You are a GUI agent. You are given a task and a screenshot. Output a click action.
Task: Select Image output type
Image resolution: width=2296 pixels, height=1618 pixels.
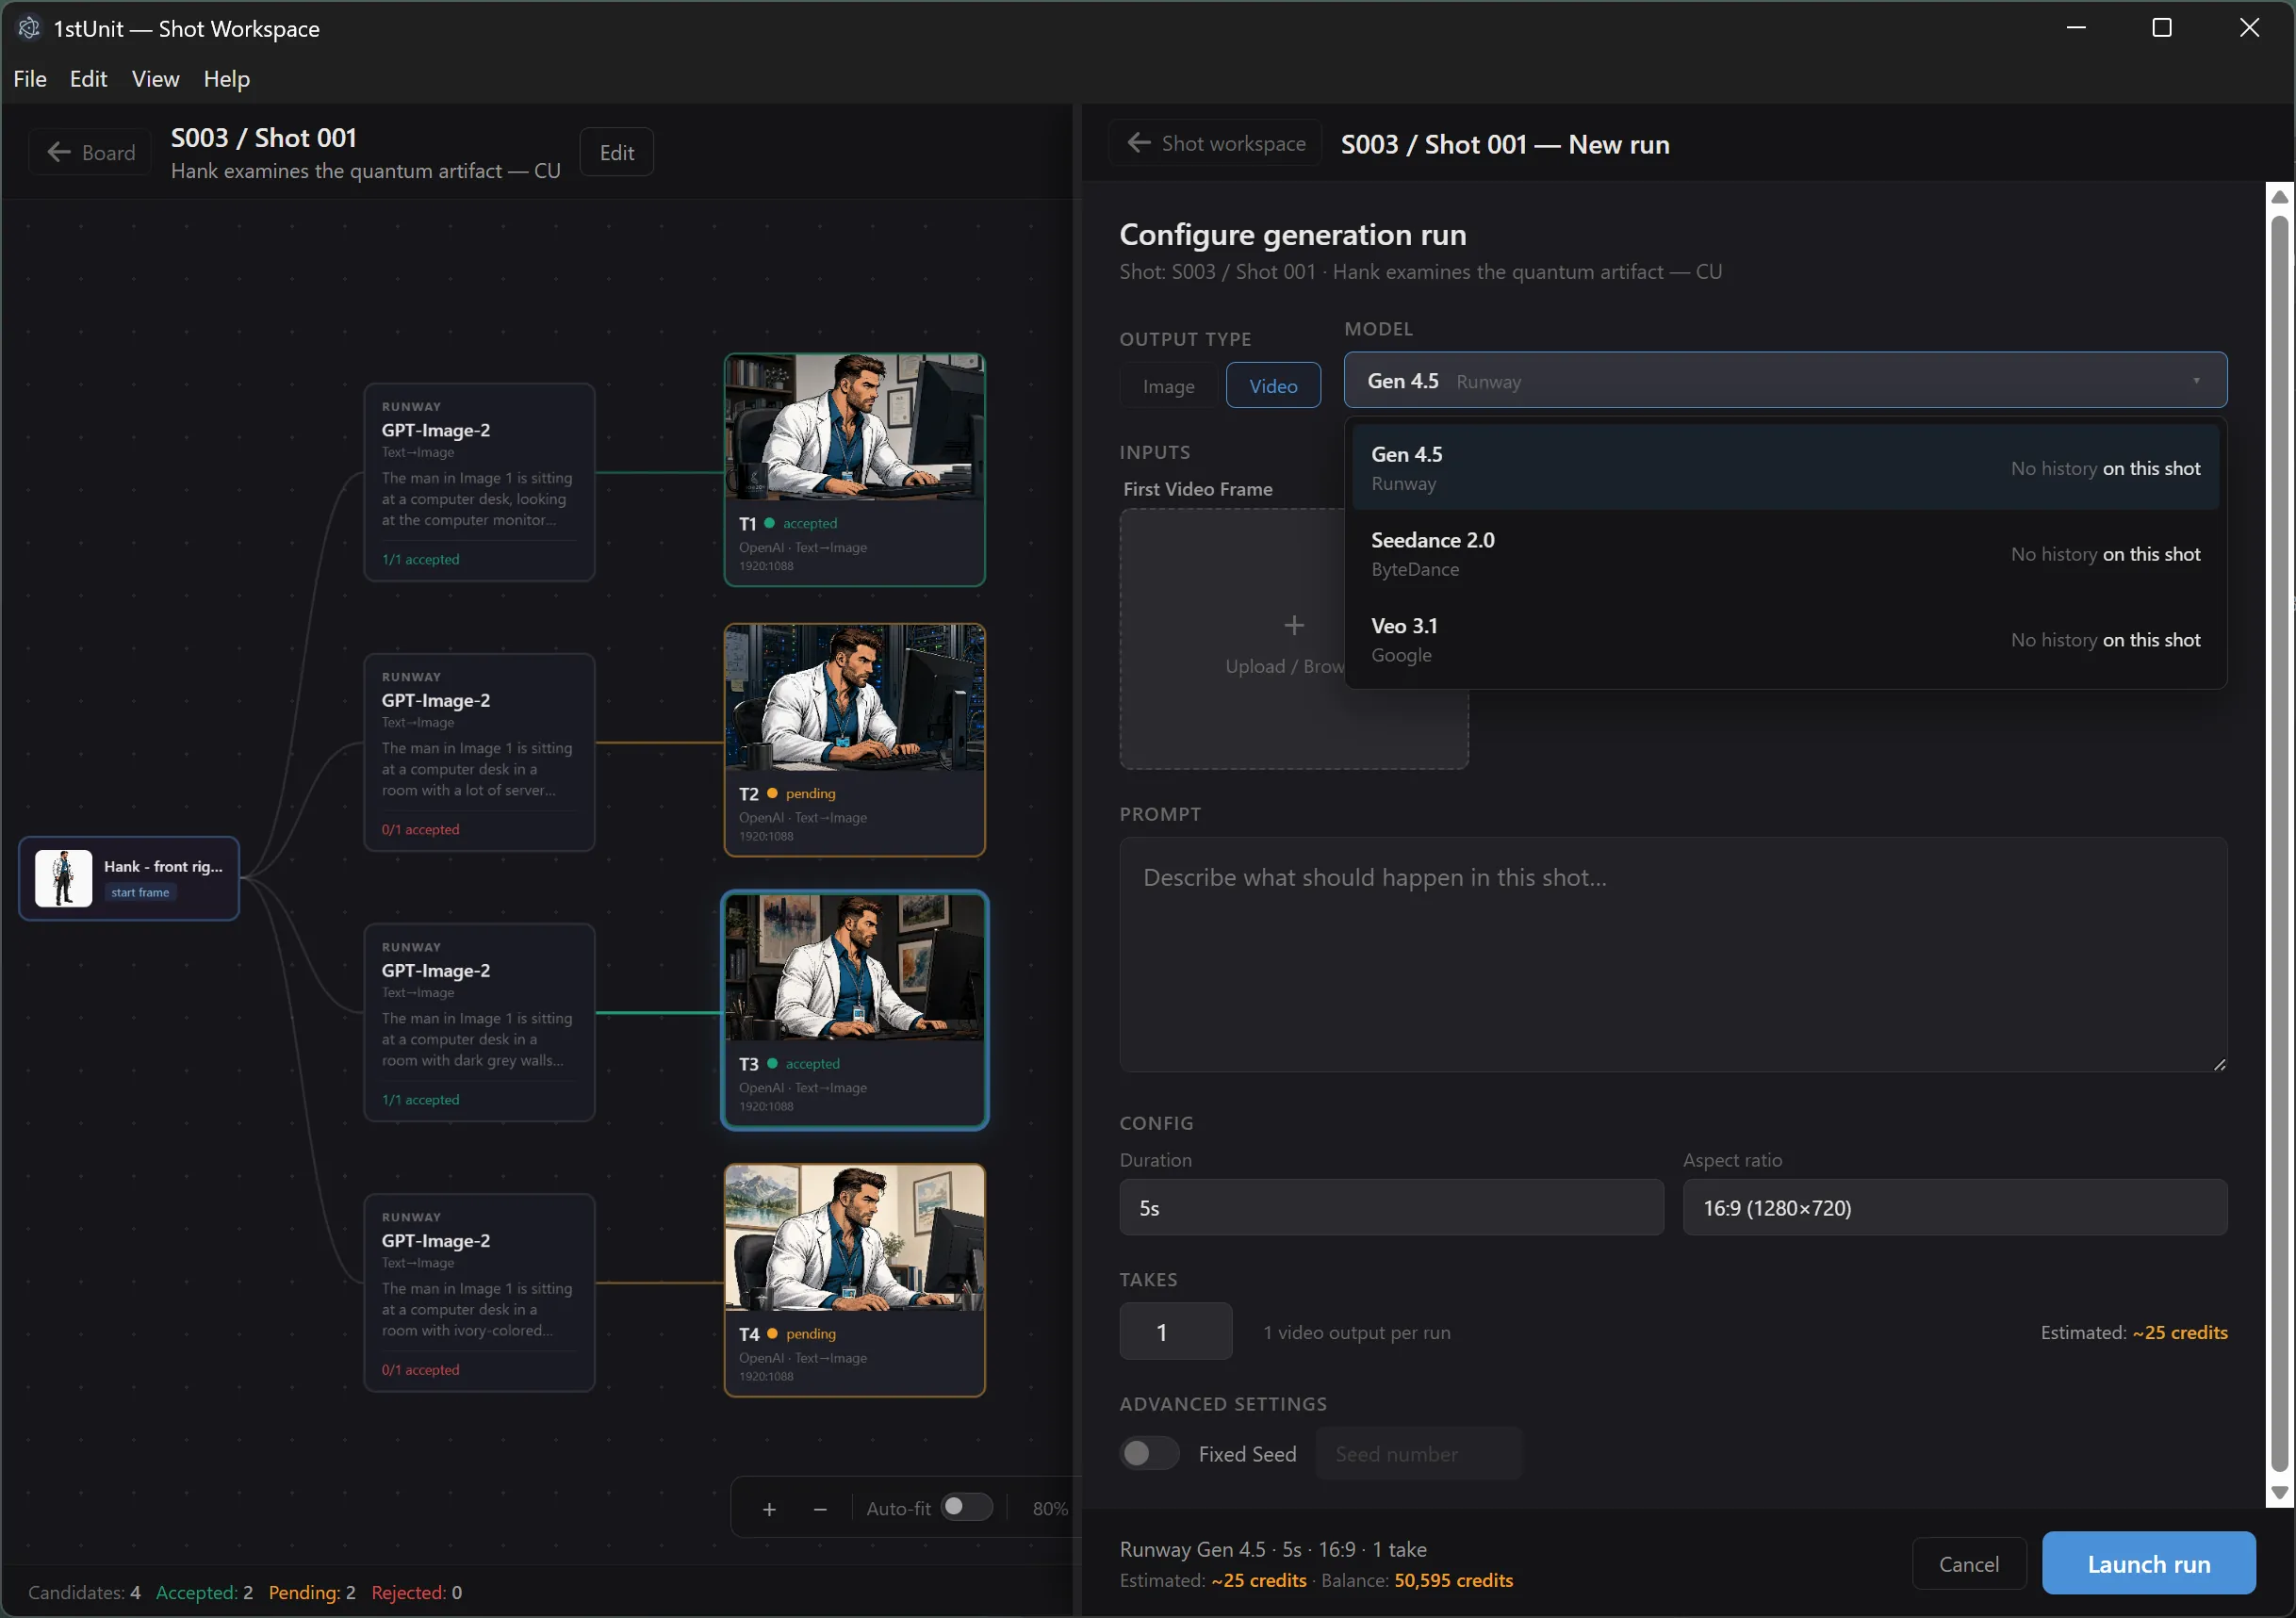coord(1168,386)
